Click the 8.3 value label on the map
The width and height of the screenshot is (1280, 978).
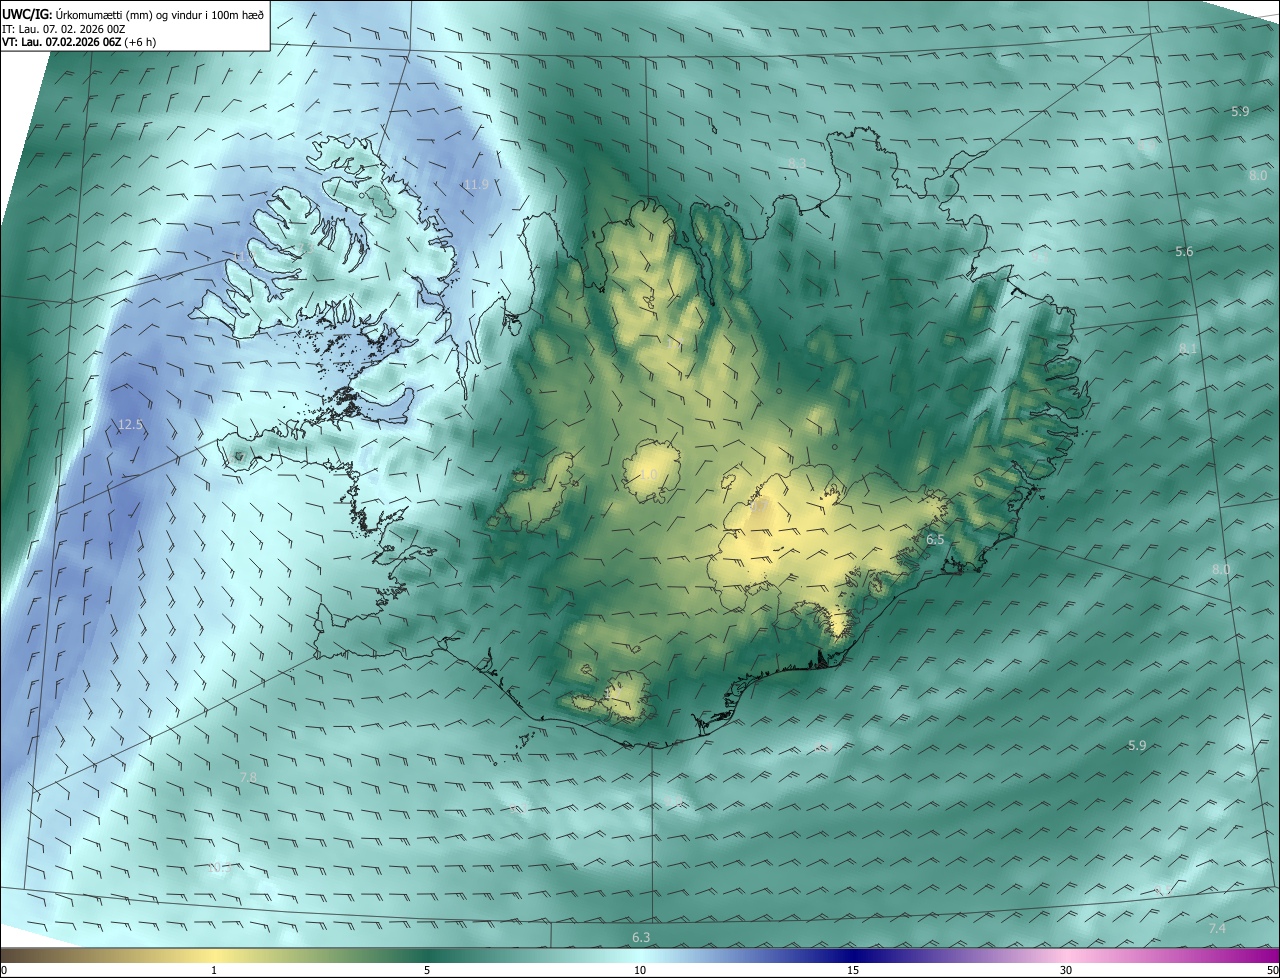[x=797, y=163]
